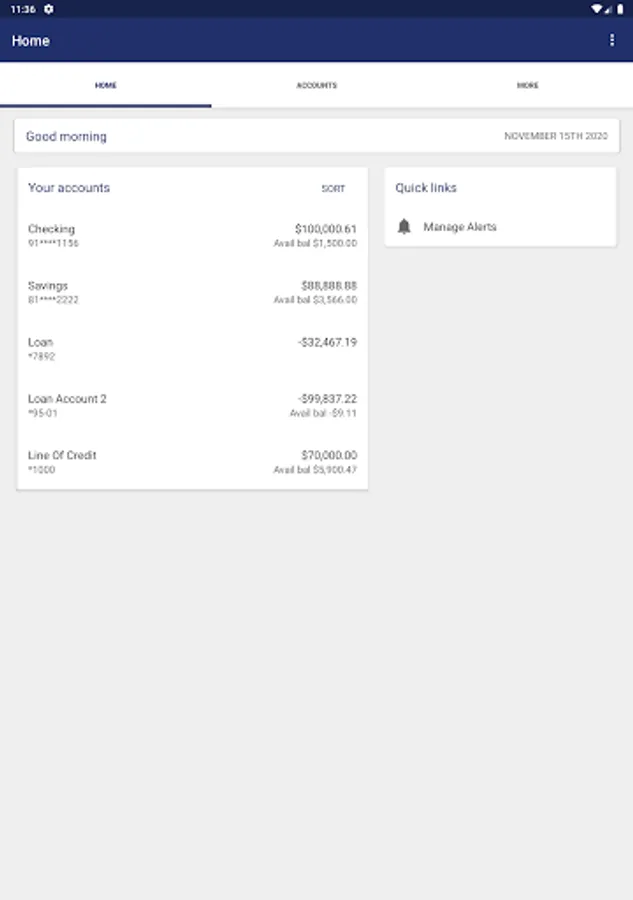Image resolution: width=633 pixels, height=900 pixels.
Task: Open the More tab
Action: click(x=527, y=86)
